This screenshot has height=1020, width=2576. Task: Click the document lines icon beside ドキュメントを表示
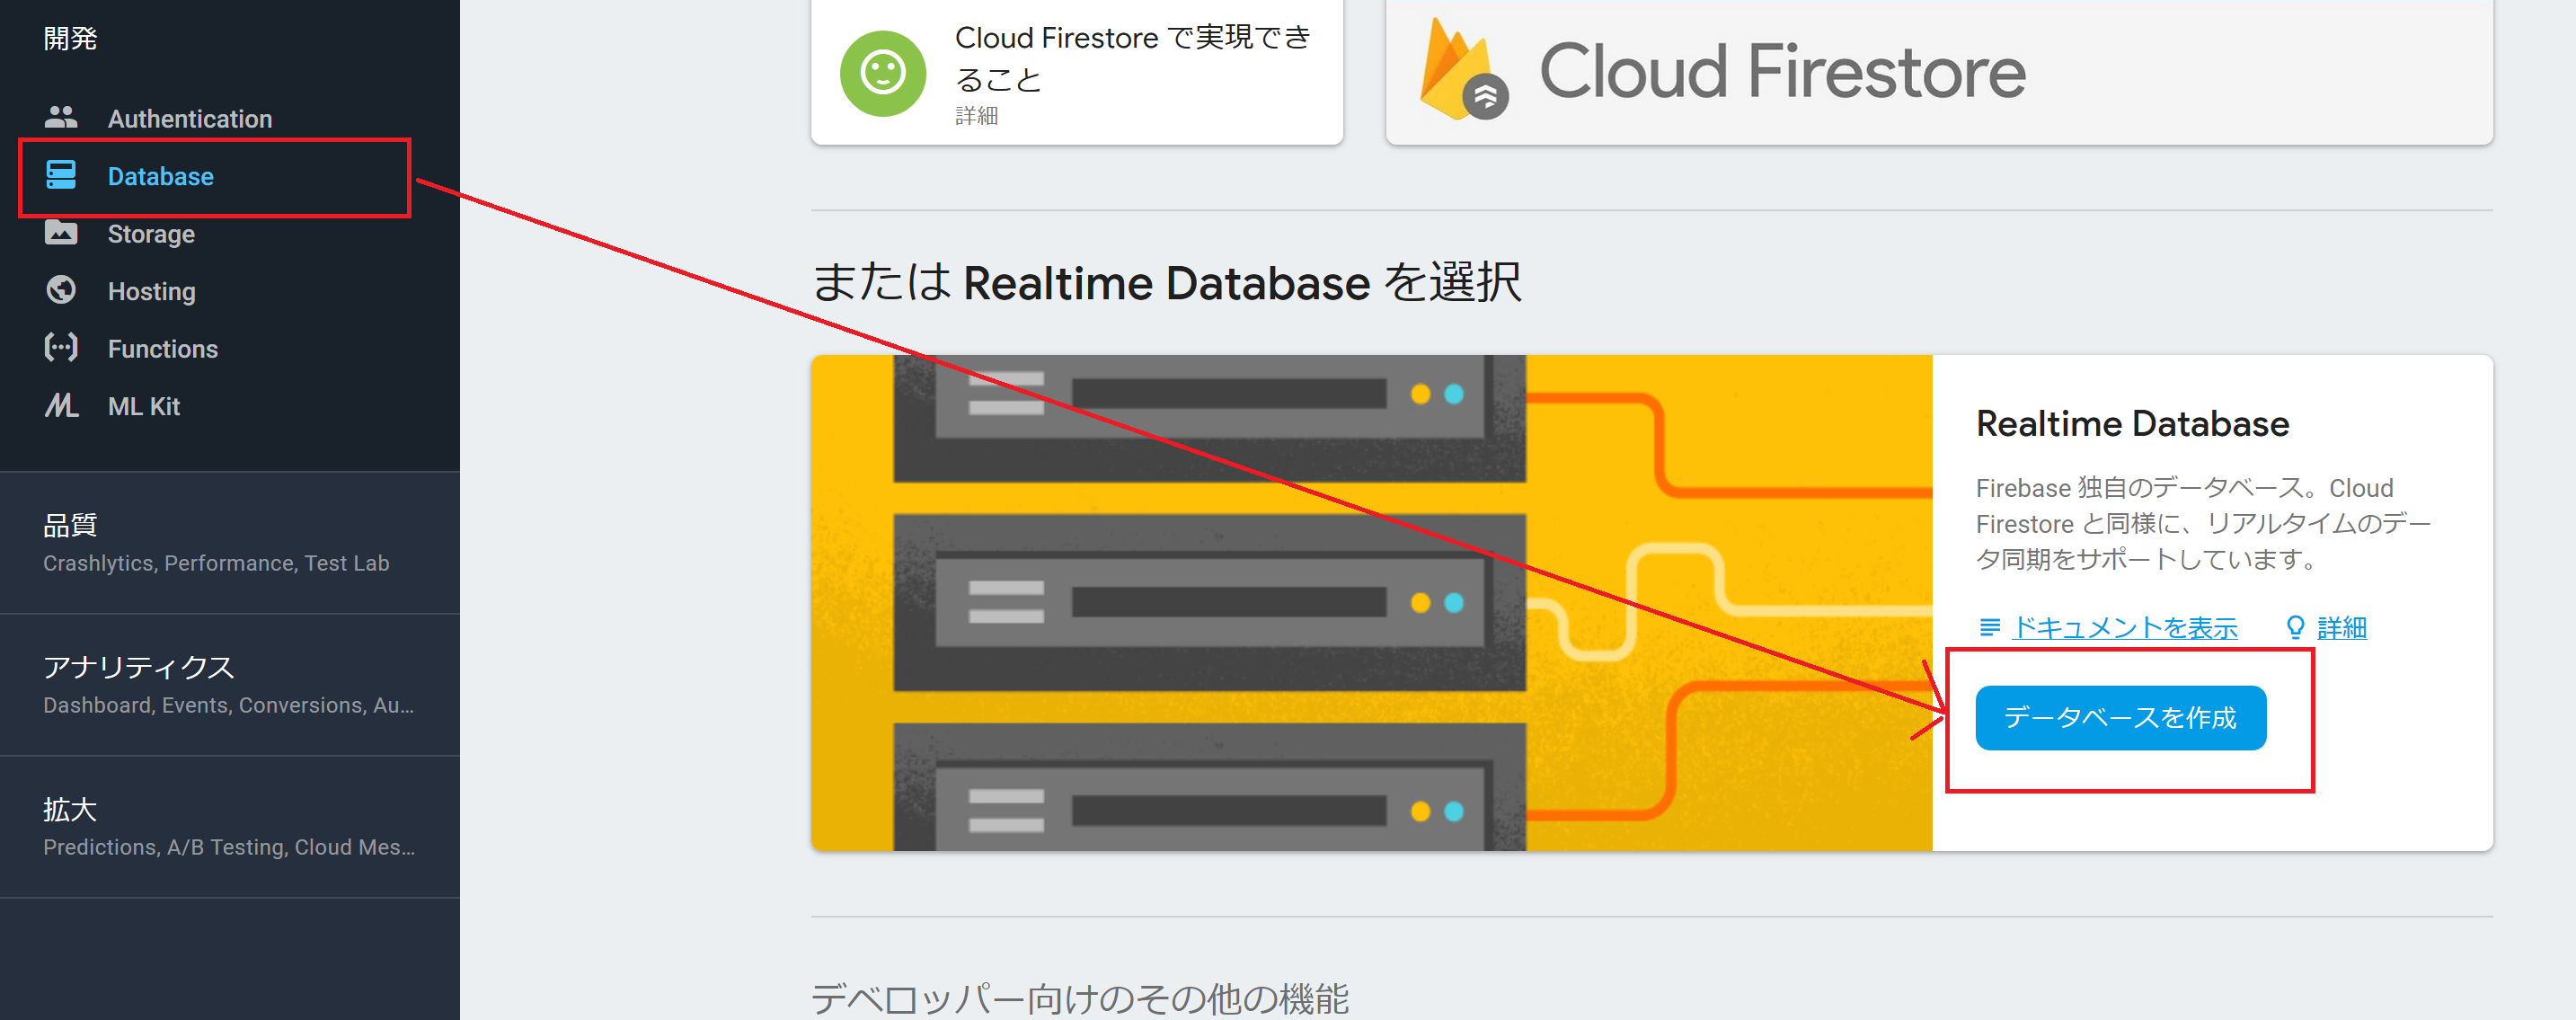point(1989,627)
